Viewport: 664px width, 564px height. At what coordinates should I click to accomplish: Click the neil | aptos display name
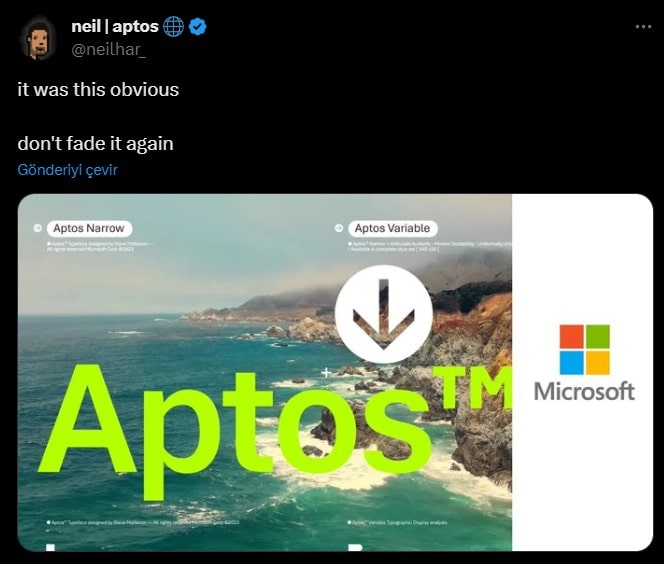[115, 27]
